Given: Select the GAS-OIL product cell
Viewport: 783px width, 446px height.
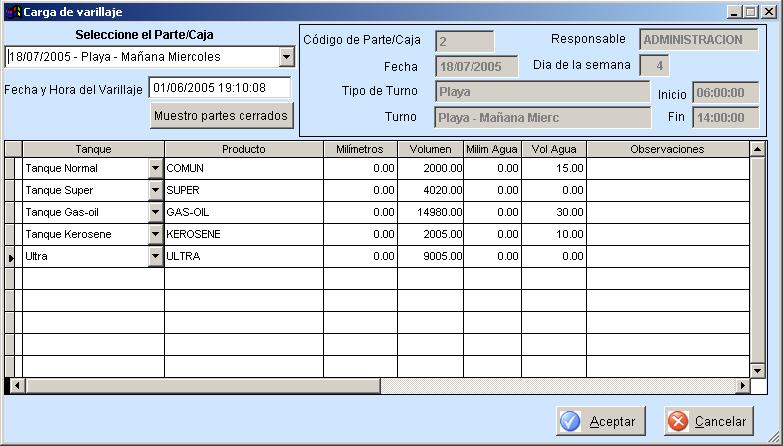Looking at the screenshot, I should tap(244, 213).
